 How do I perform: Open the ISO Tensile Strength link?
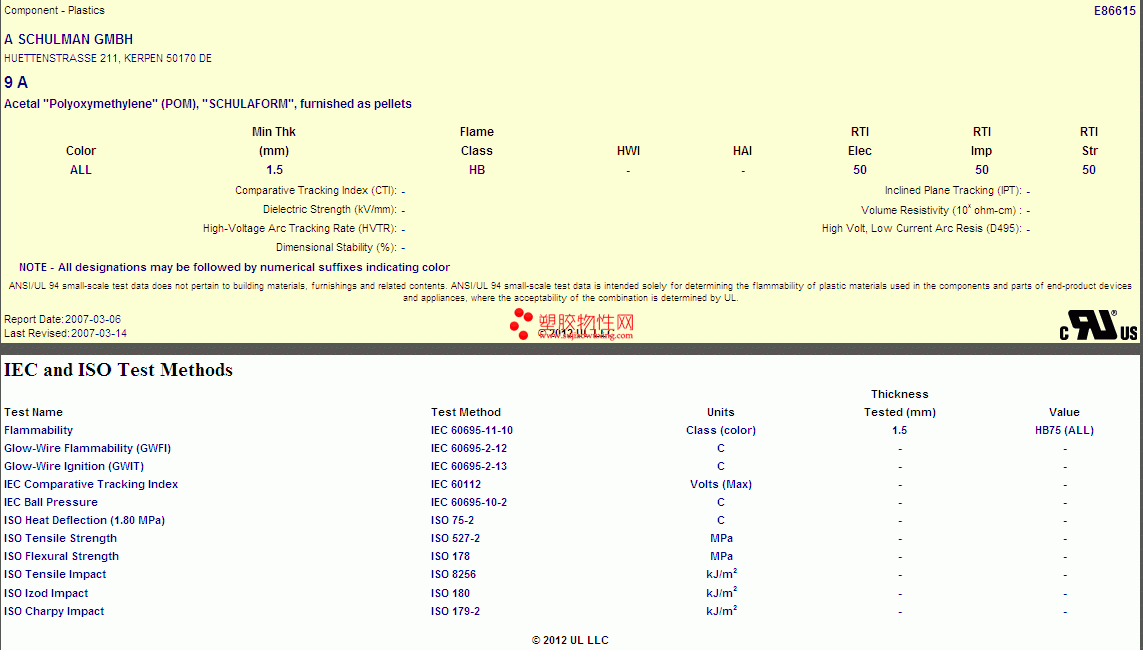coord(61,539)
